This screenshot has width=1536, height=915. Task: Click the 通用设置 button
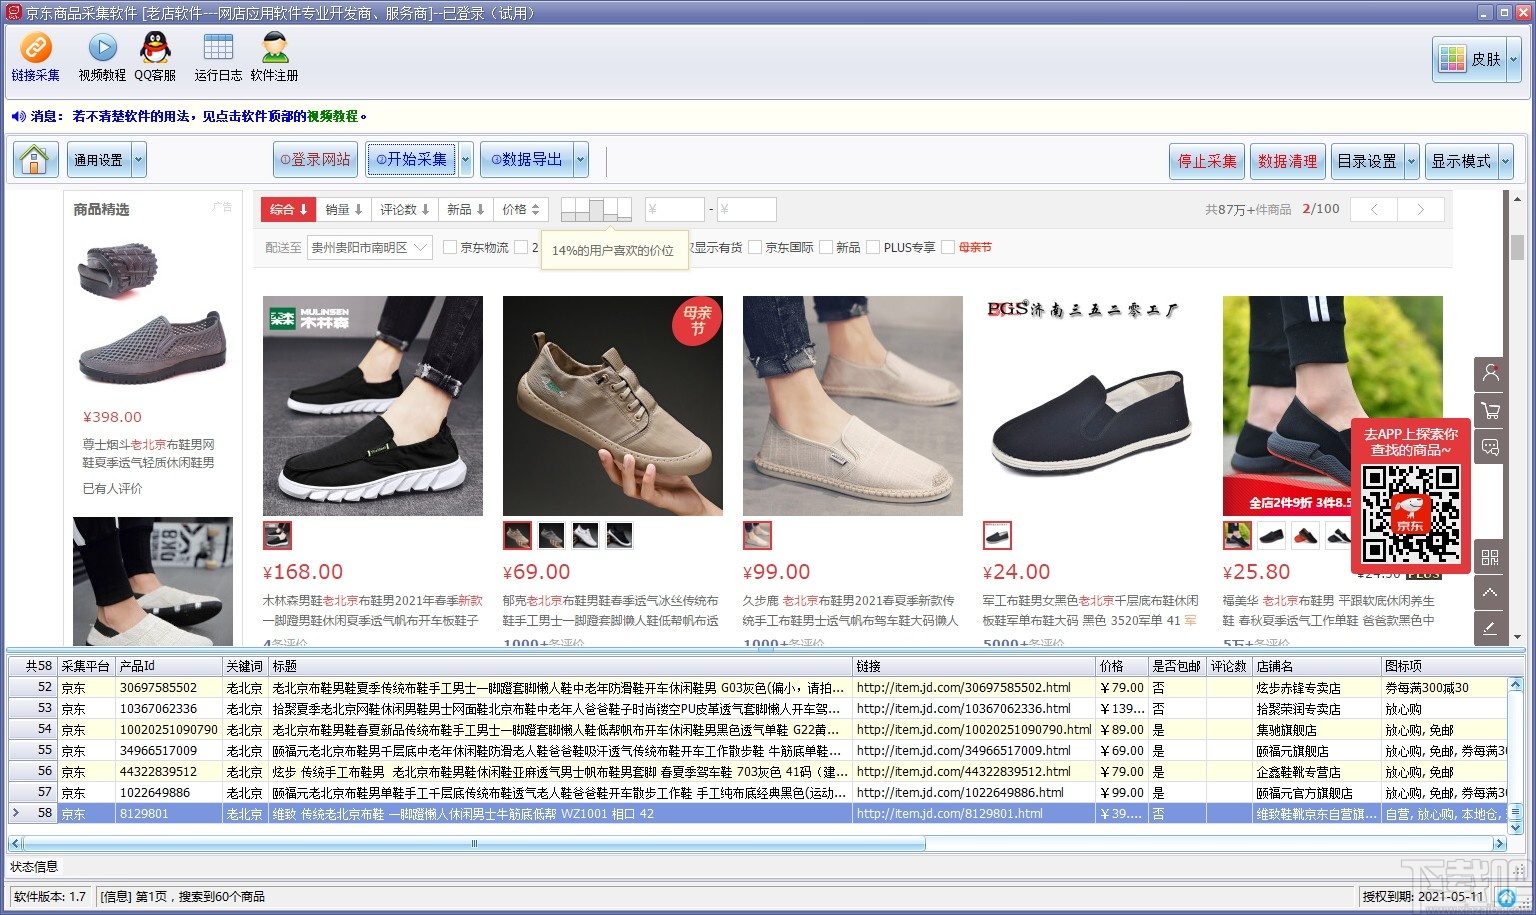pyautogui.click(x=98, y=160)
